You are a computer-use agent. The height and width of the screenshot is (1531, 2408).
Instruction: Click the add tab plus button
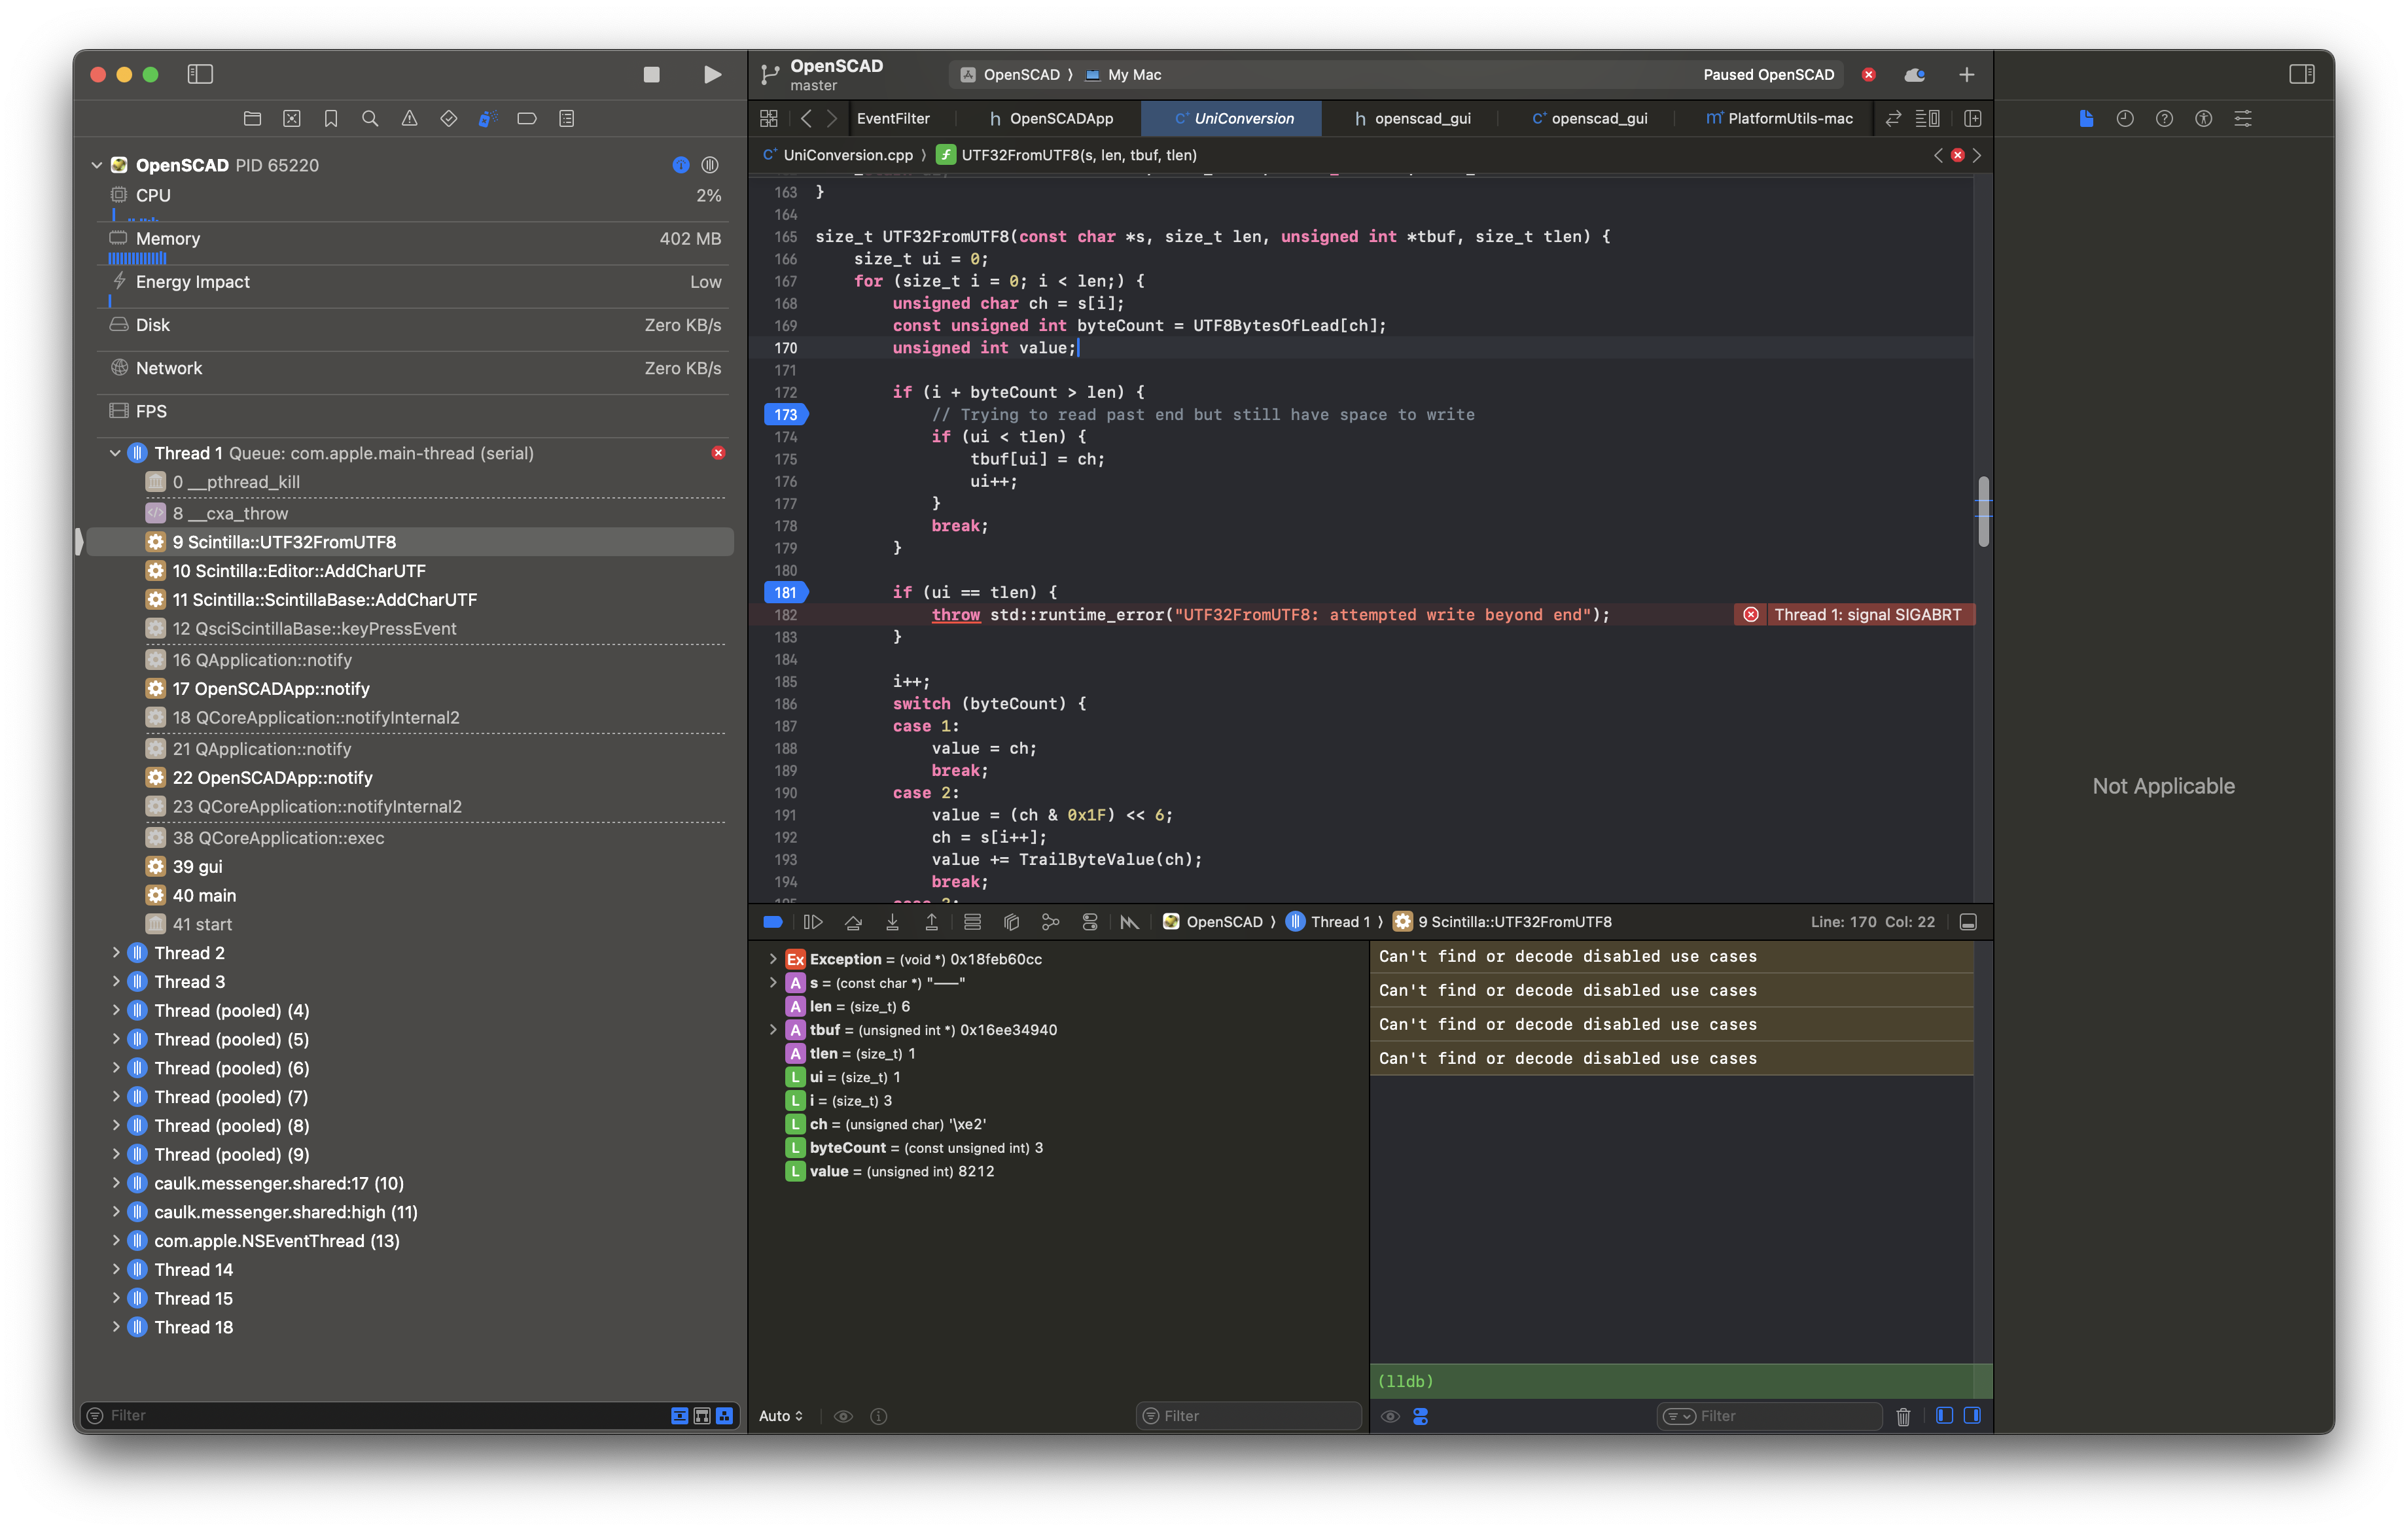1966,74
